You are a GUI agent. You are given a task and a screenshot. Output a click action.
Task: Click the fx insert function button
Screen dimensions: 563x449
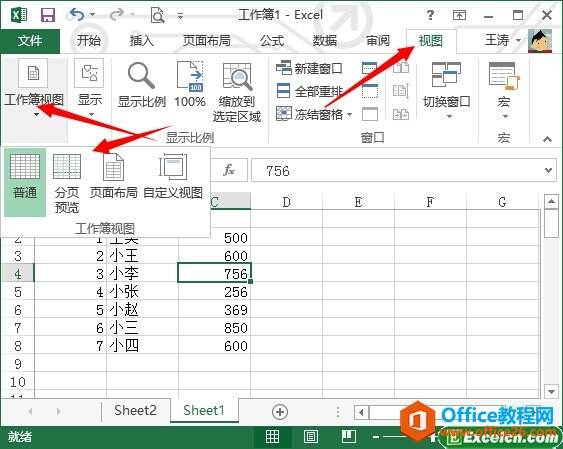229,169
